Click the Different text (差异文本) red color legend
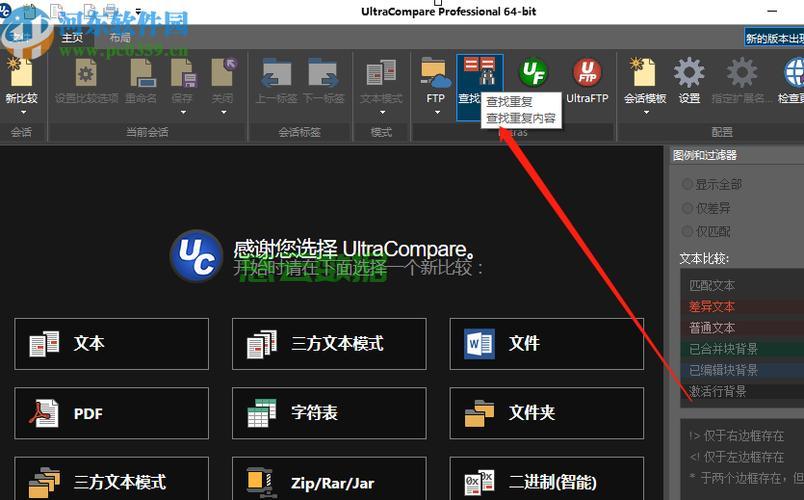Image resolution: width=804 pixels, height=500 pixels. pos(739,307)
